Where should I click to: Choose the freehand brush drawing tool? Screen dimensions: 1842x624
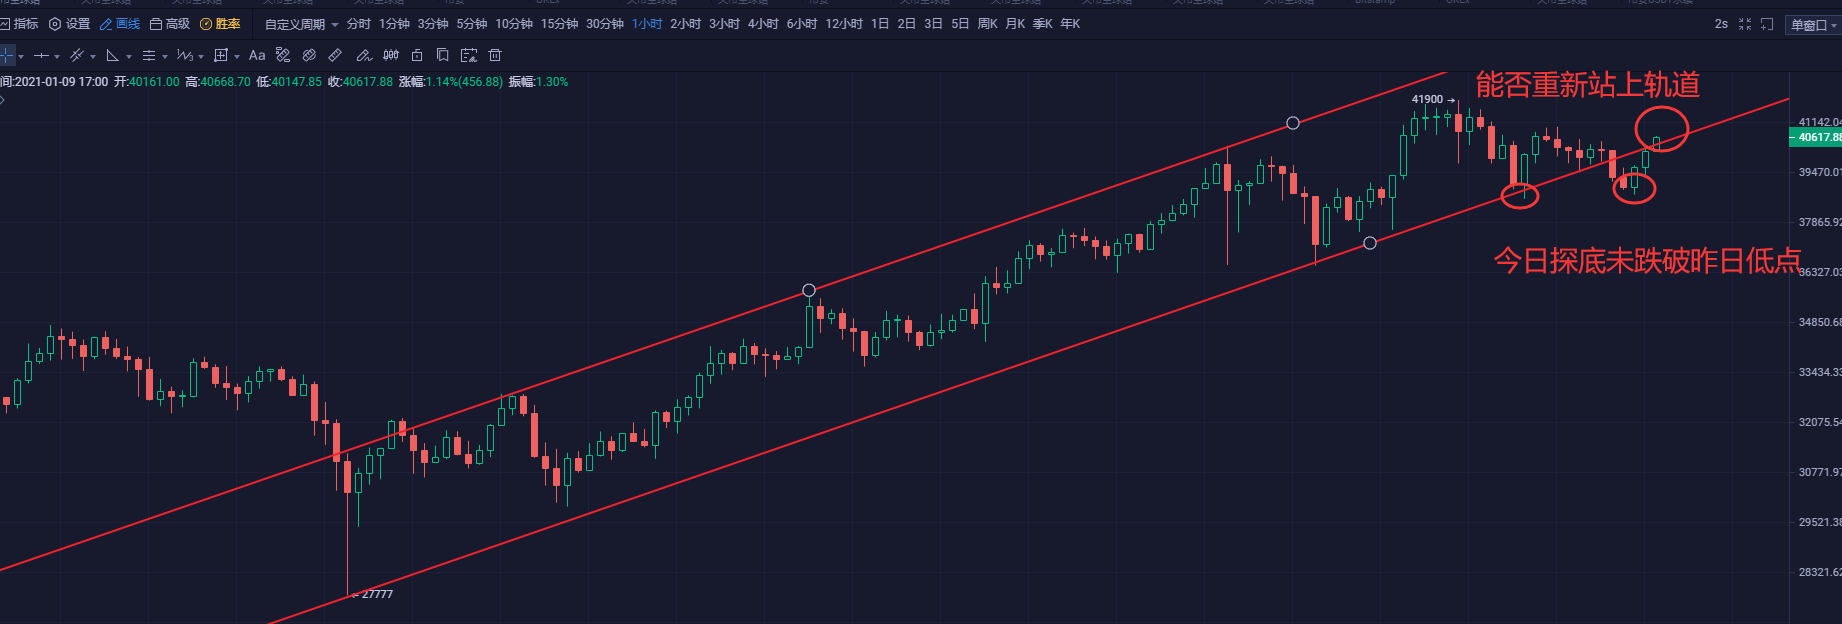364,55
